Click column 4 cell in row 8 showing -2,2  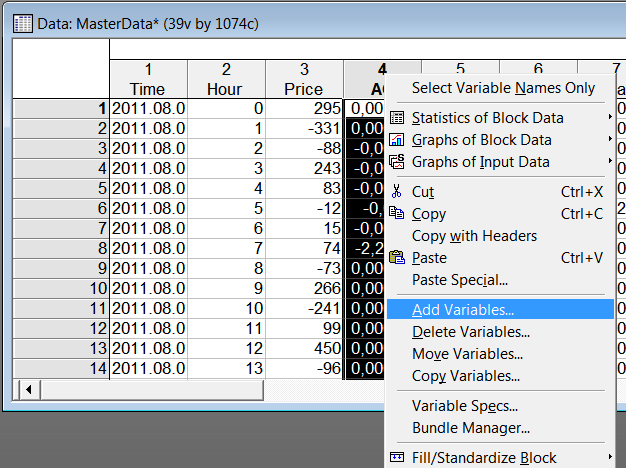tap(365, 248)
